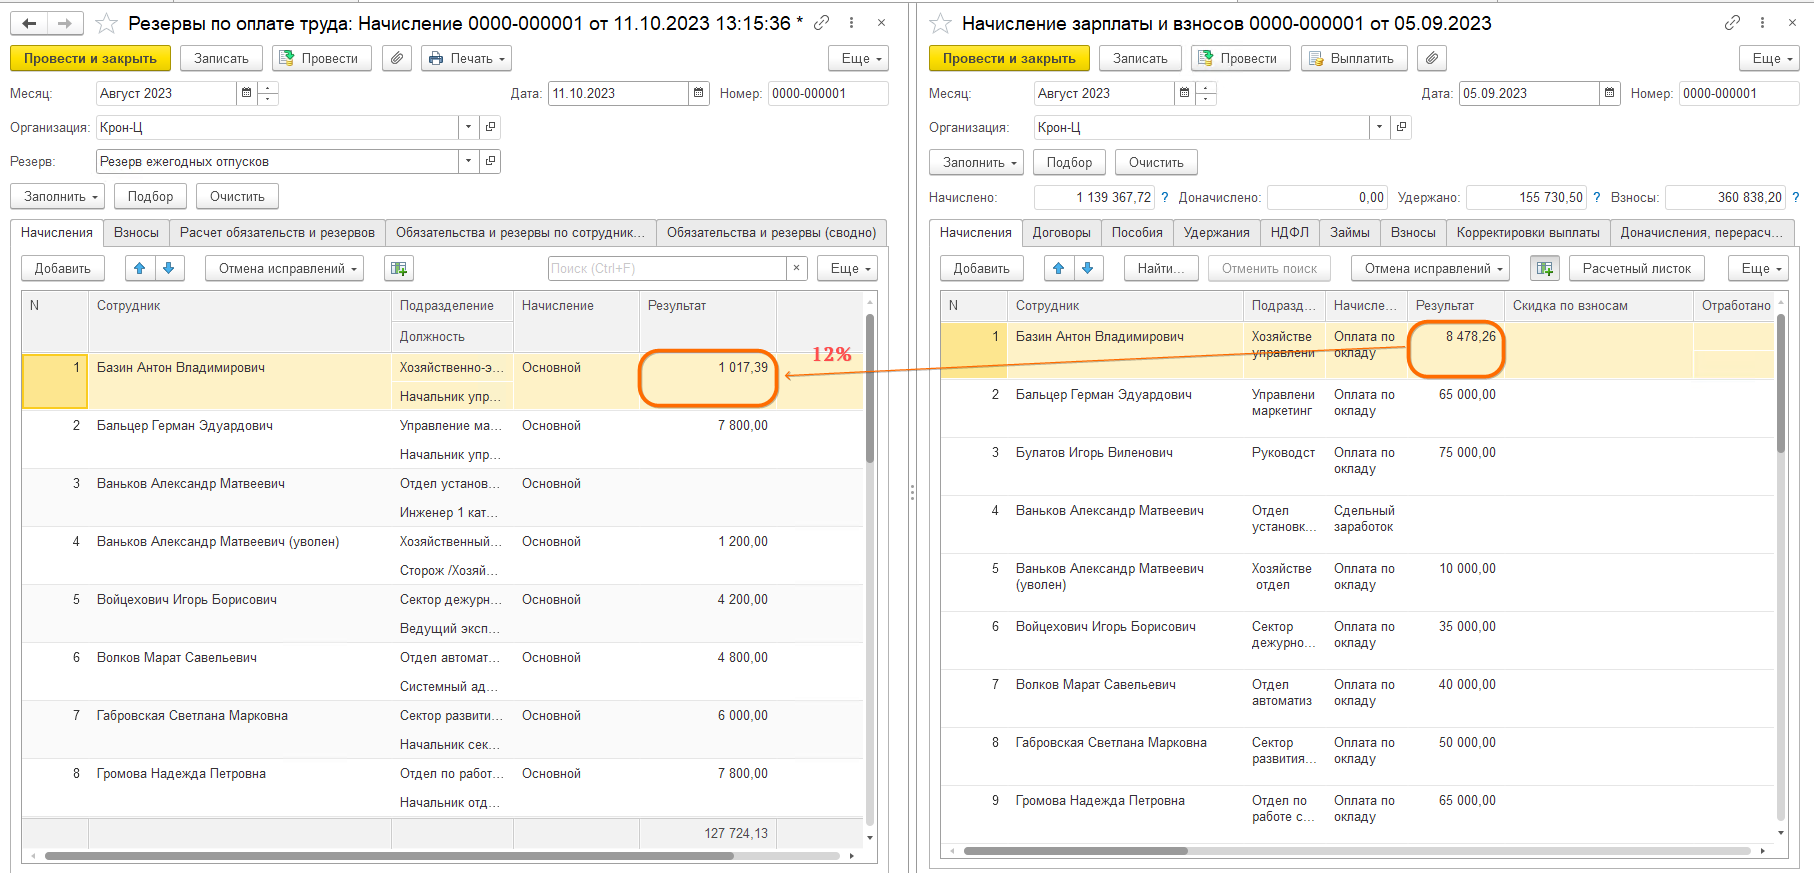Clear the search field with the X
Viewport: 1814px width, 873px height.
point(796,268)
